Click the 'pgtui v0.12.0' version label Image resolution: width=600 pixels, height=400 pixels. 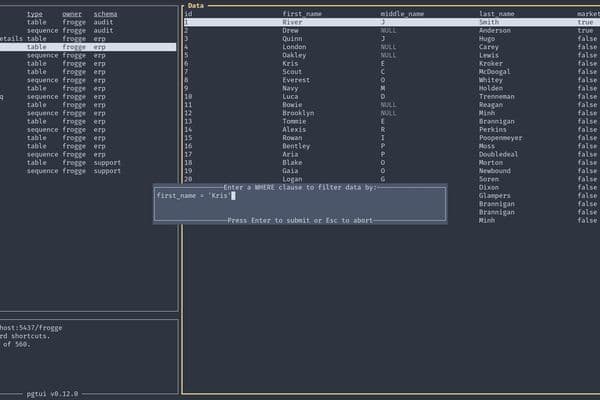[x=52, y=394]
